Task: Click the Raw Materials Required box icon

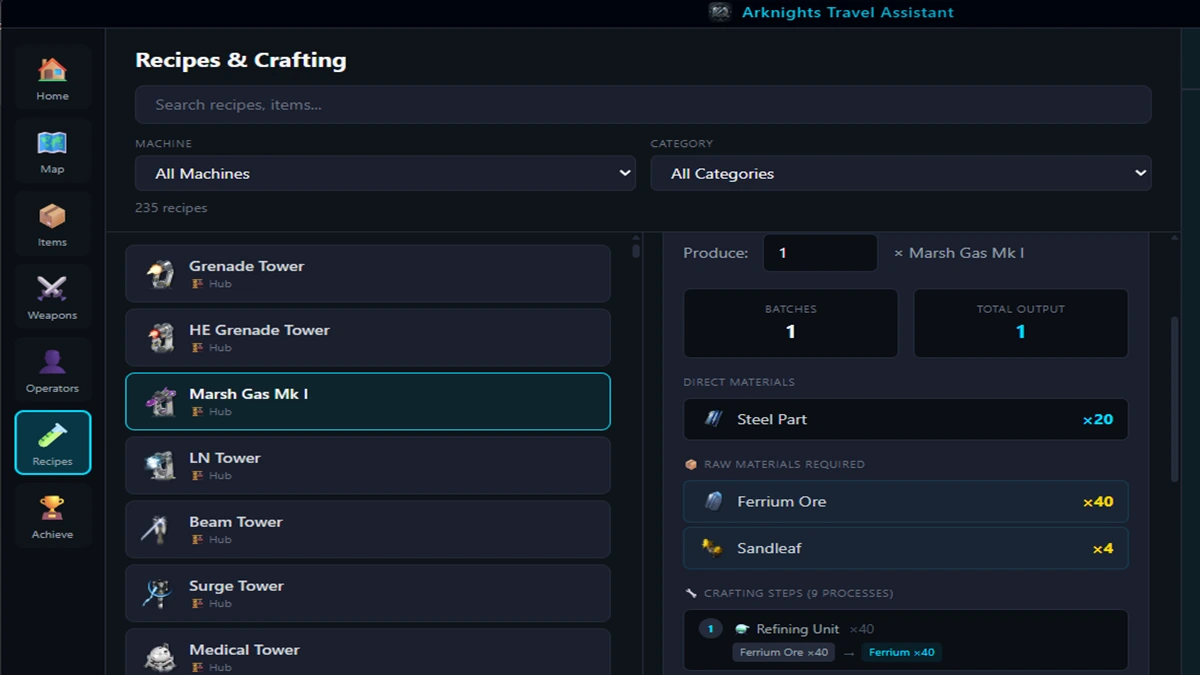Action: [x=691, y=464]
